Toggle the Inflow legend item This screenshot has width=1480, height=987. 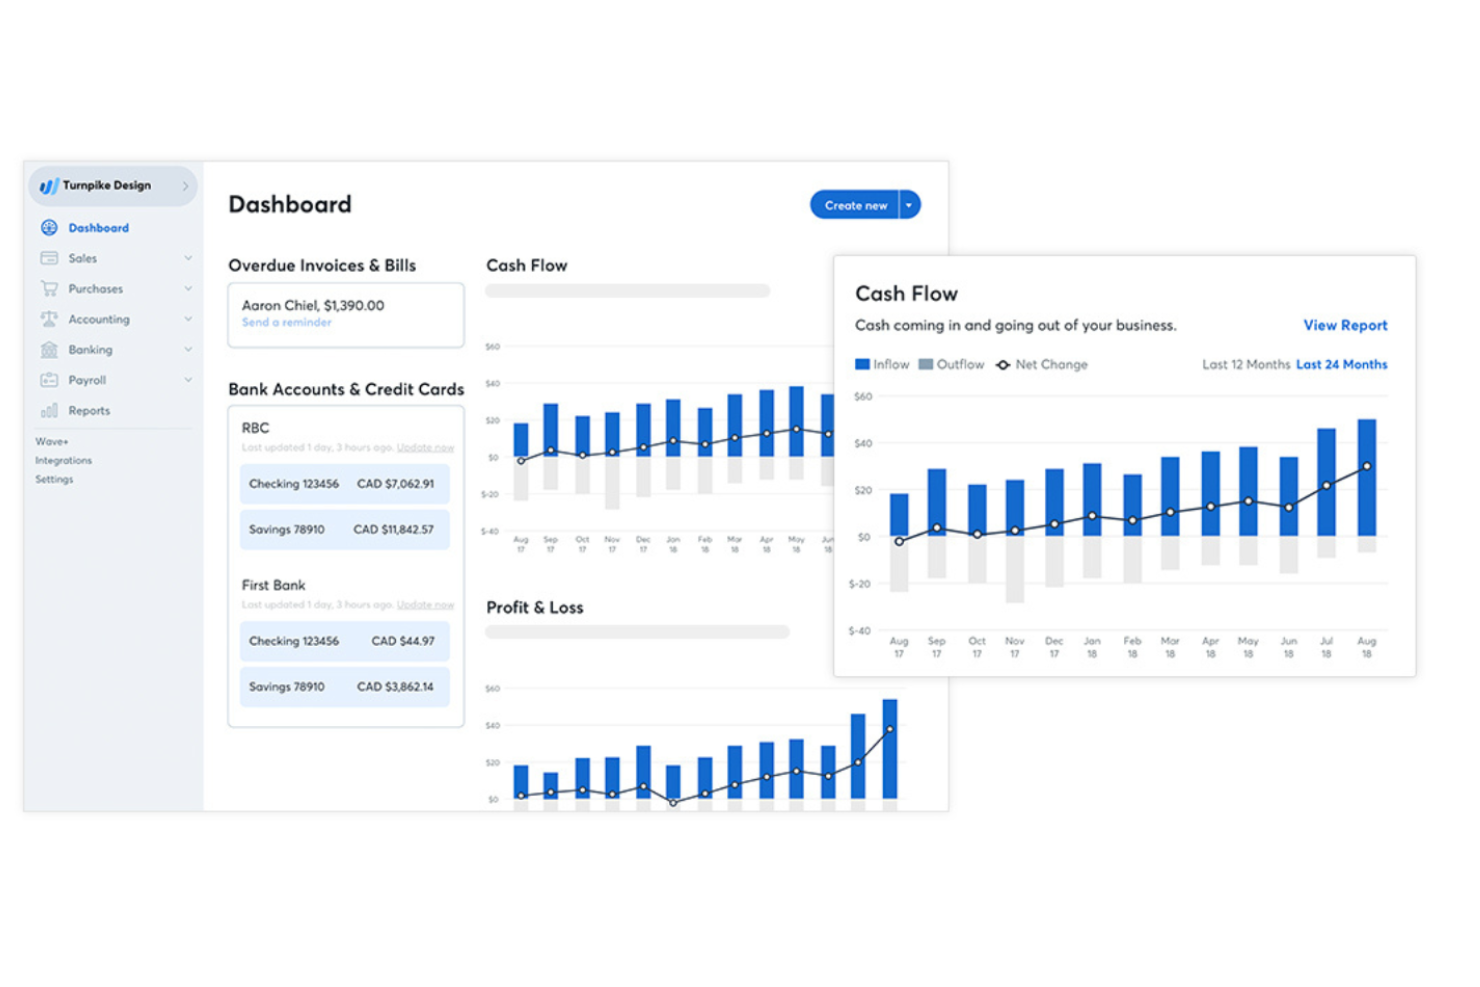[881, 364]
